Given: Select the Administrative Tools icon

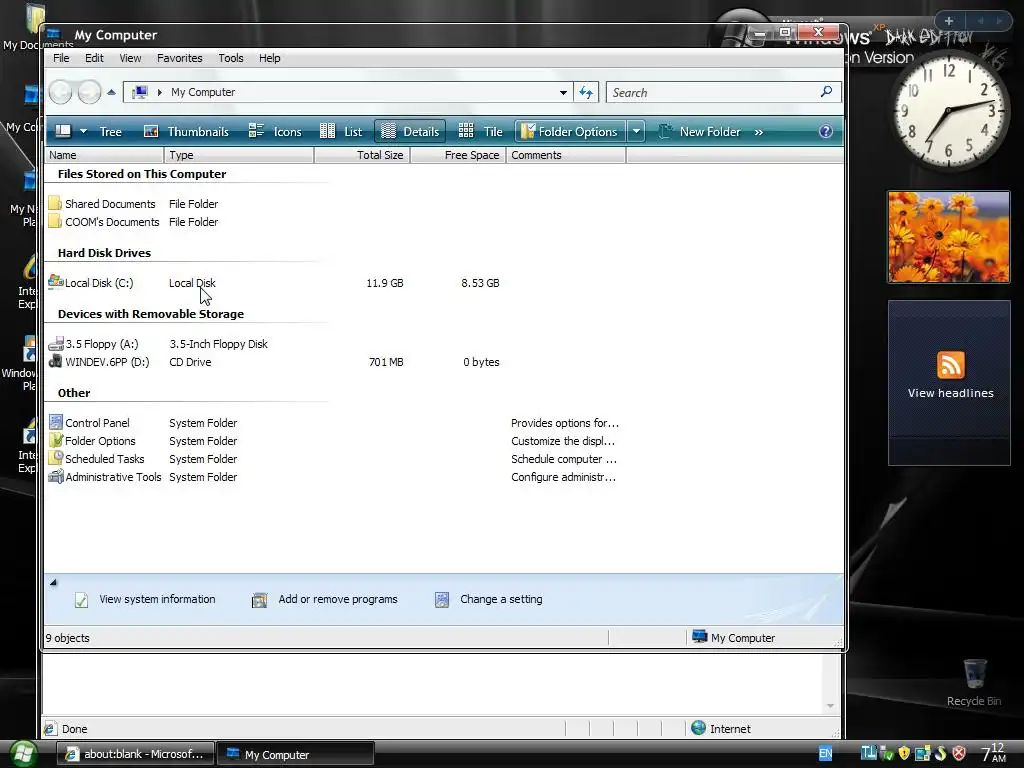Looking at the screenshot, I should tap(56, 476).
